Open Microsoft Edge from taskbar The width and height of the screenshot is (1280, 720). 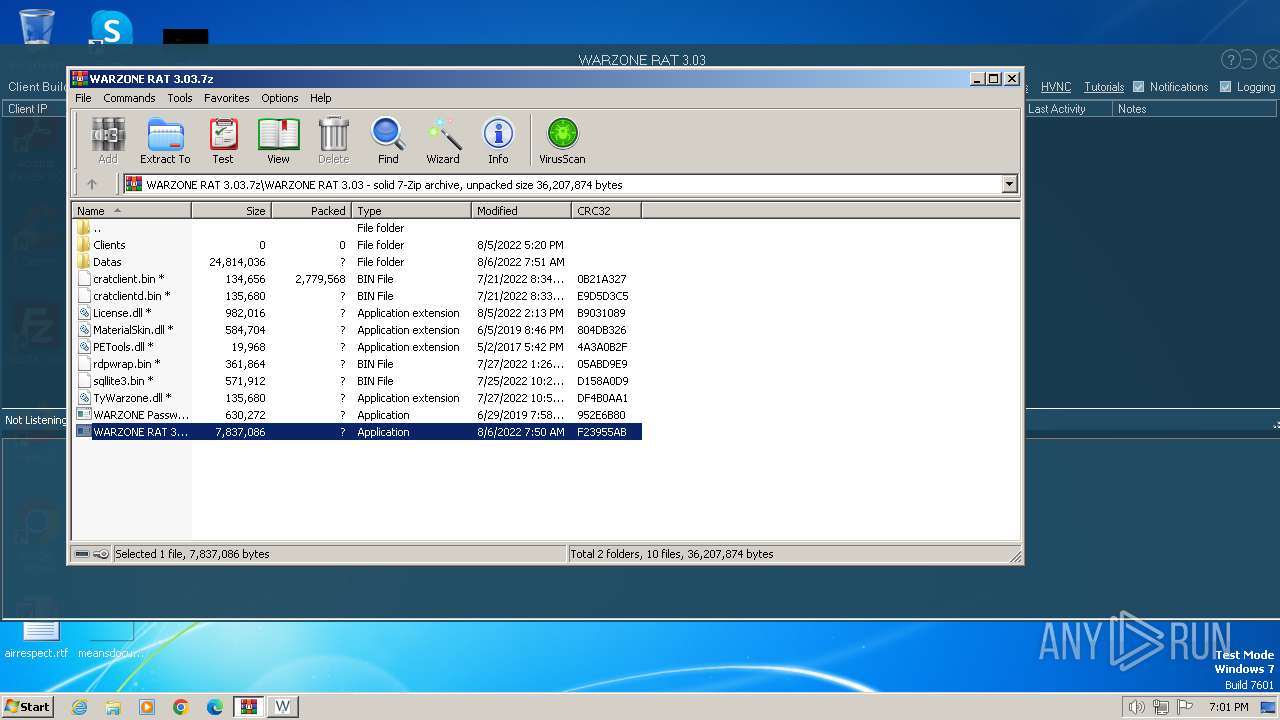pos(215,707)
